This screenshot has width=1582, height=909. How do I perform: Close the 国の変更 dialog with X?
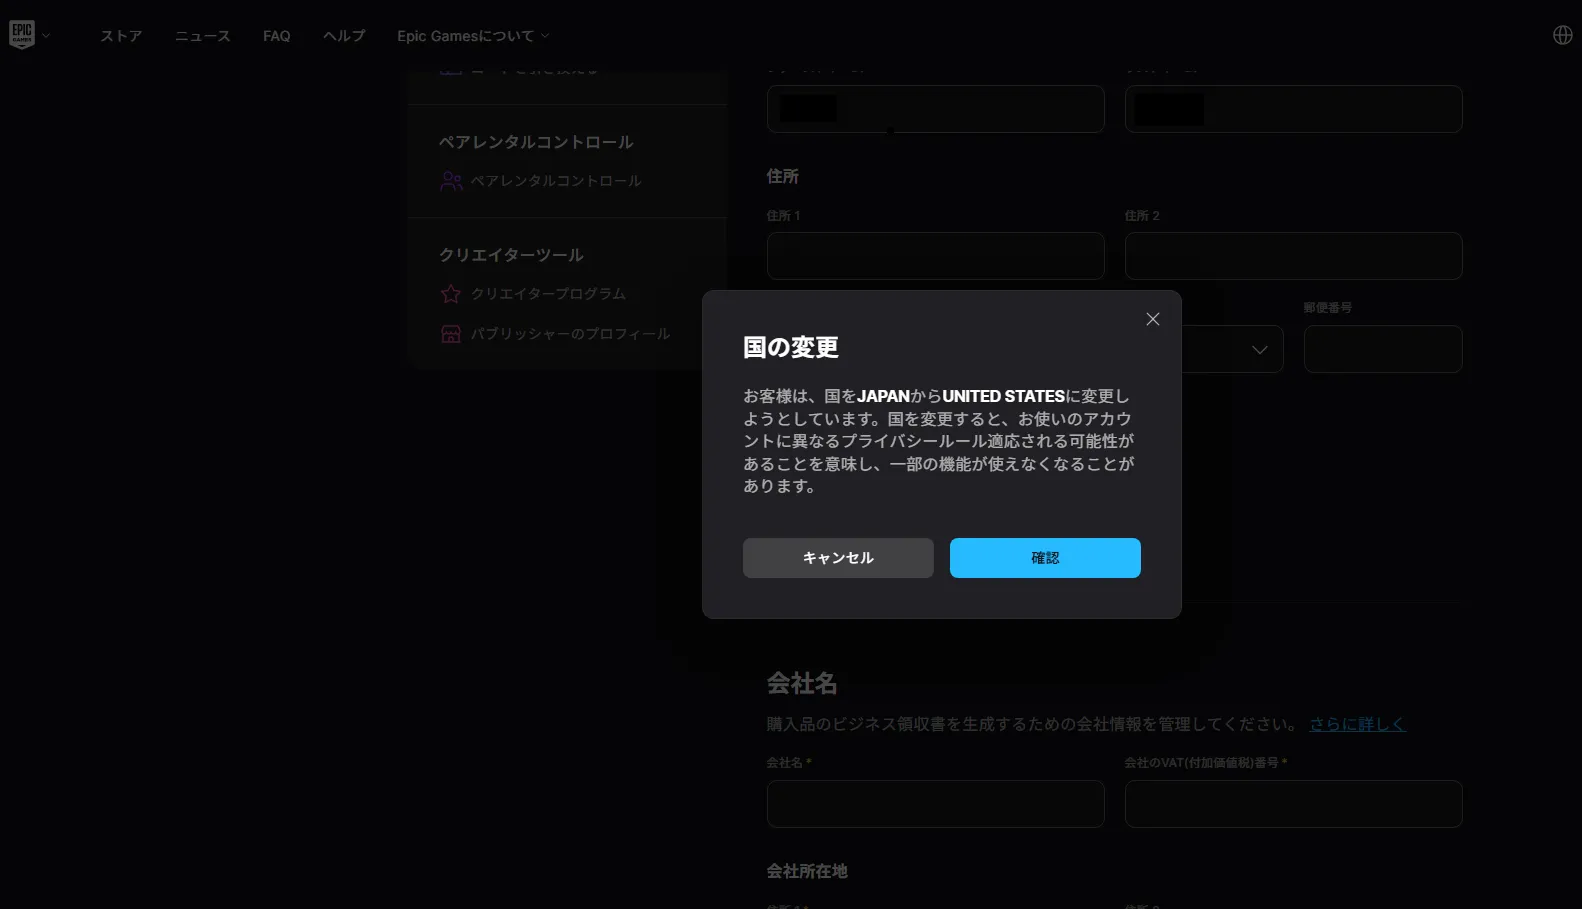point(1152,319)
